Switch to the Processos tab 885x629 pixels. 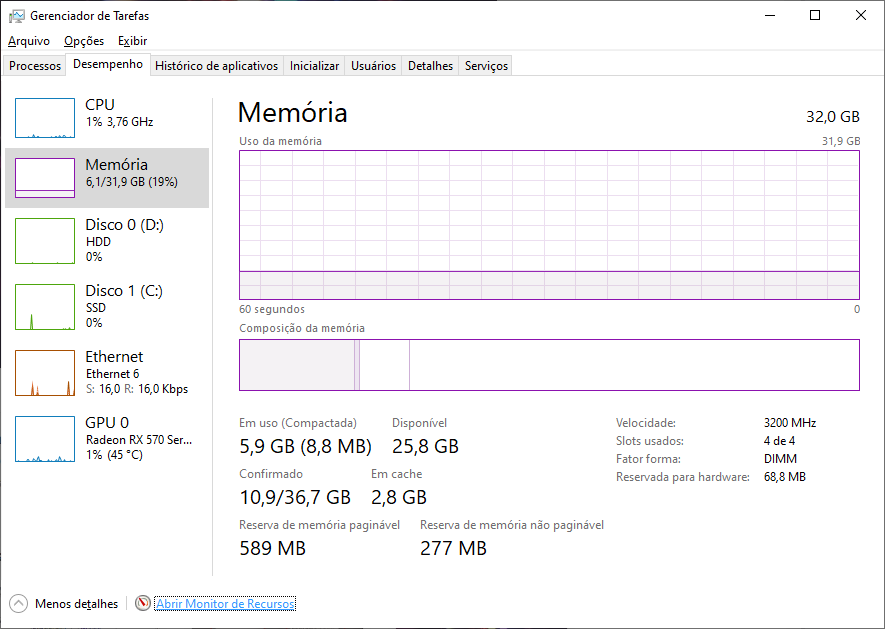click(x=35, y=66)
